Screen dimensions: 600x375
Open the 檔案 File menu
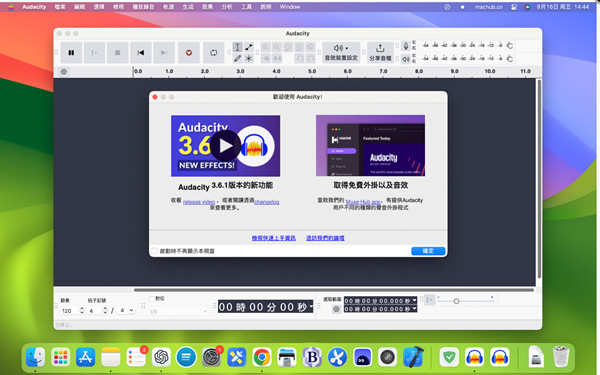[60, 7]
